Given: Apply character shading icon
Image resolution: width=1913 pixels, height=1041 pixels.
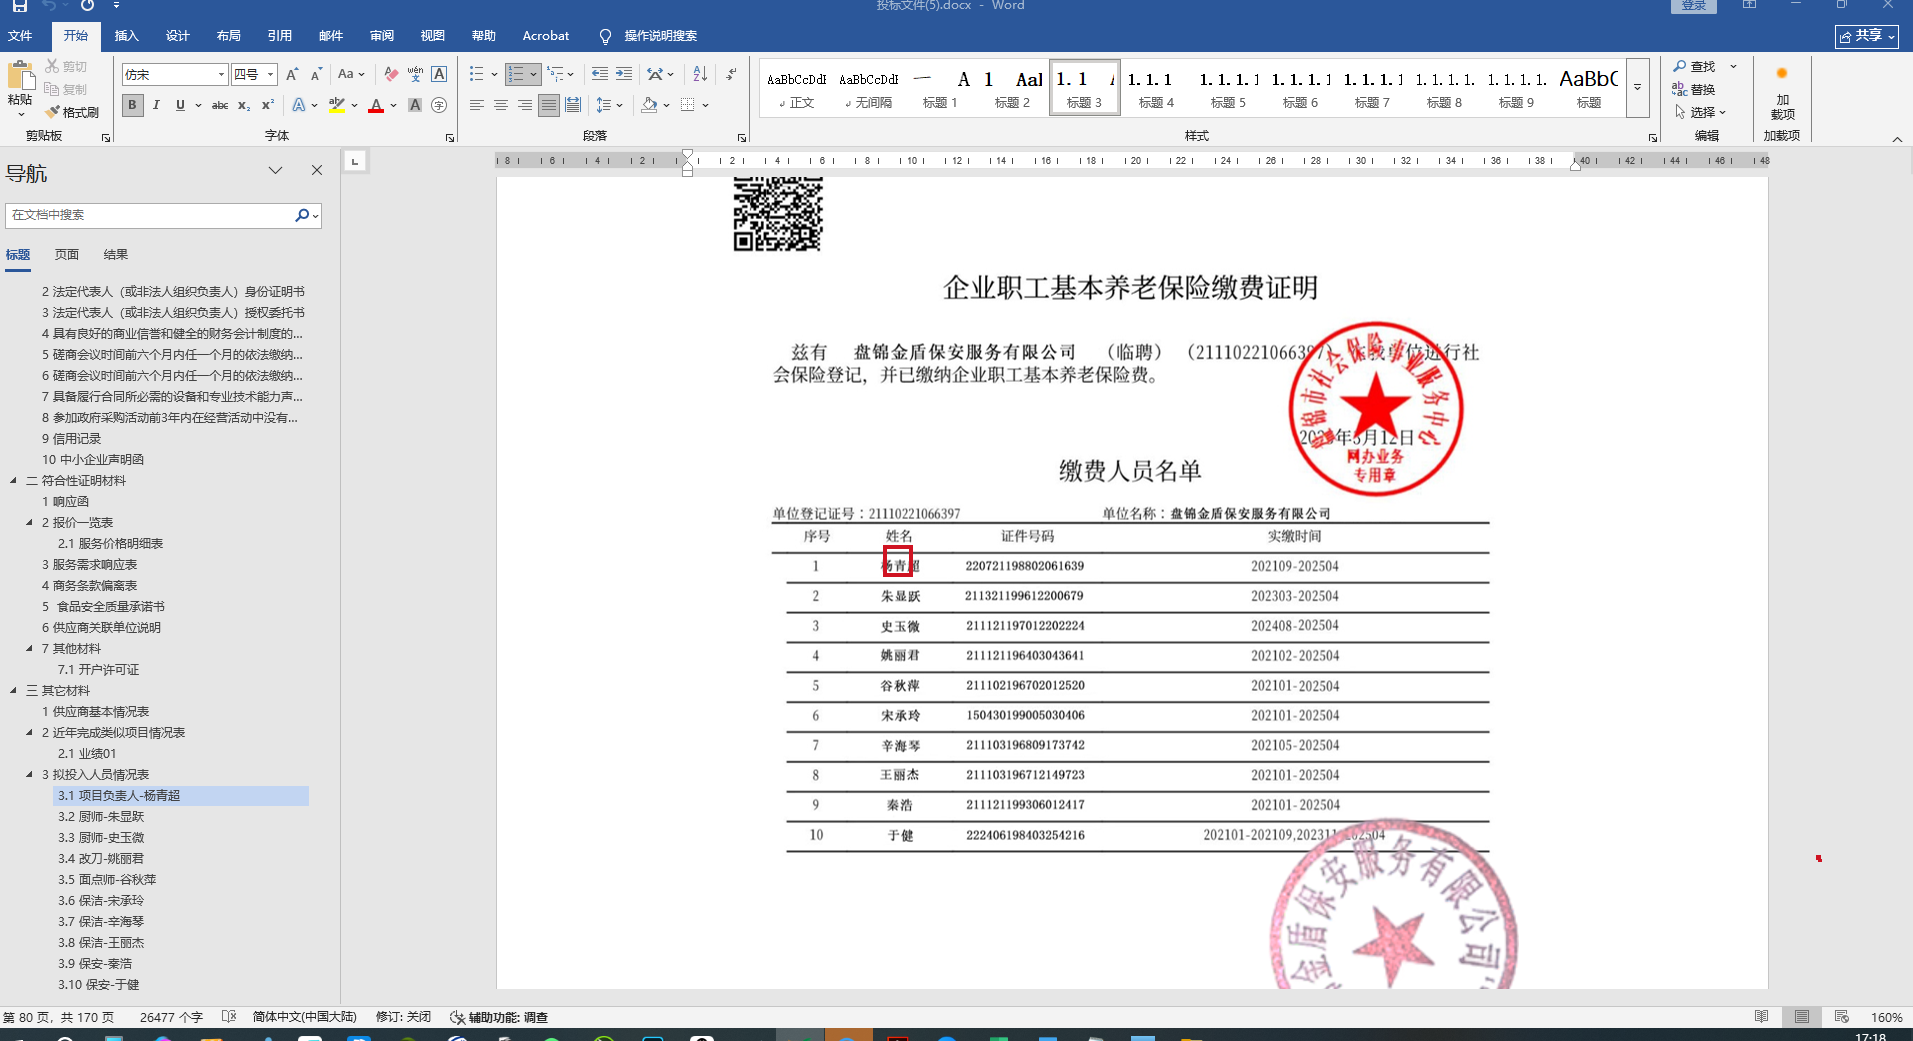Looking at the screenshot, I should point(415,105).
